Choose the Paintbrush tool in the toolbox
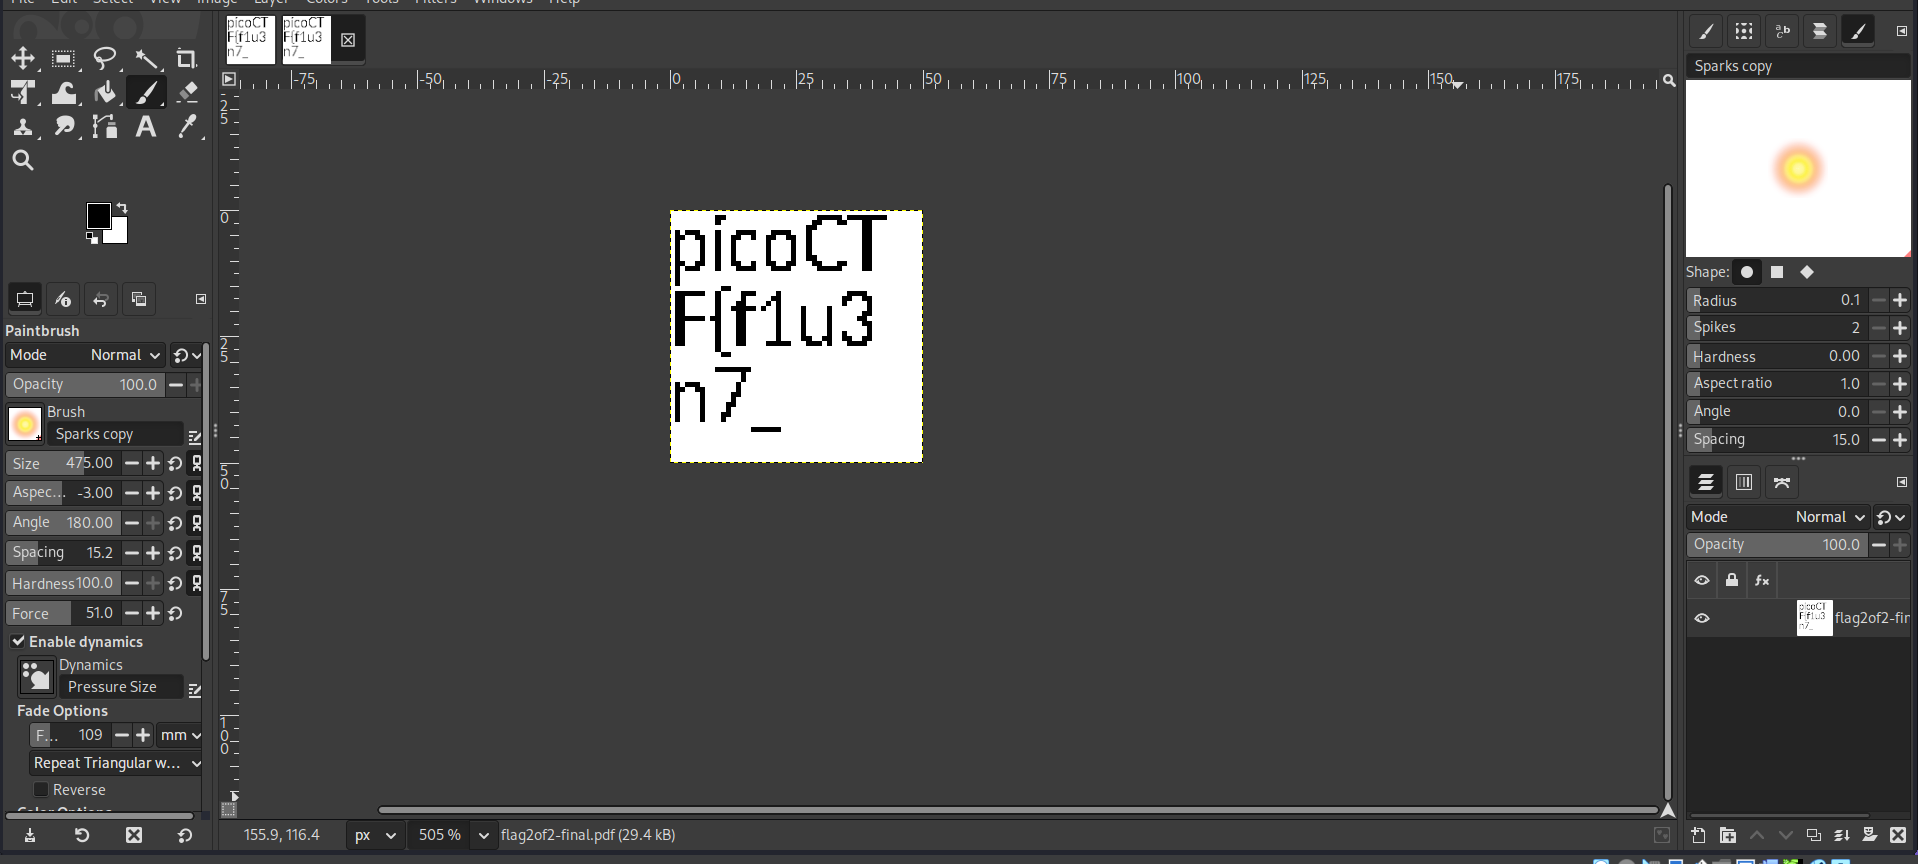Screen dimensions: 1918x864 146,93
